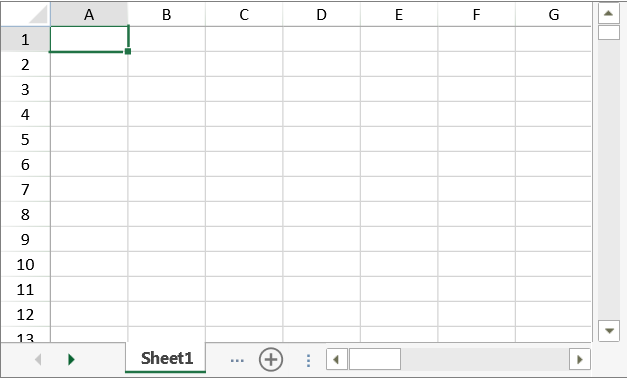Select the row 1 header
The width and height of the screenshot is (630, 378).
coord(25,39)
